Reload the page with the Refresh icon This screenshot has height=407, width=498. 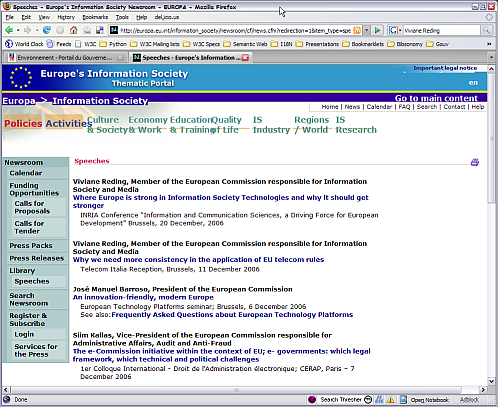coord(47,30)
